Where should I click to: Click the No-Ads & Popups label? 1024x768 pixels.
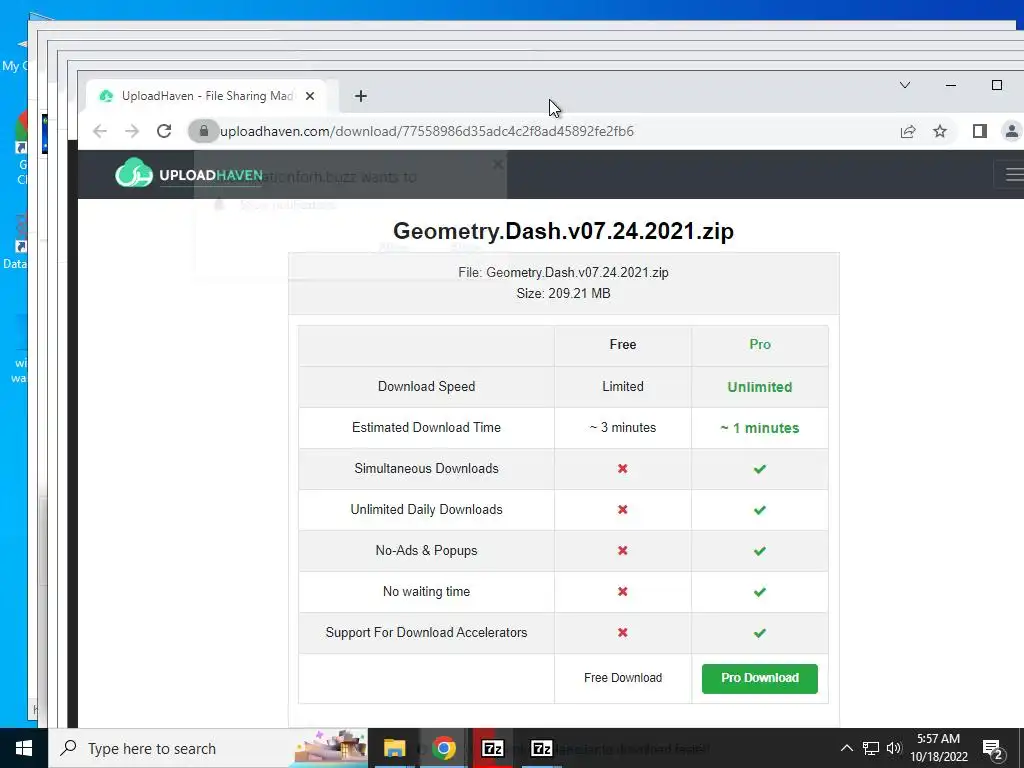(x=426, y=551)
